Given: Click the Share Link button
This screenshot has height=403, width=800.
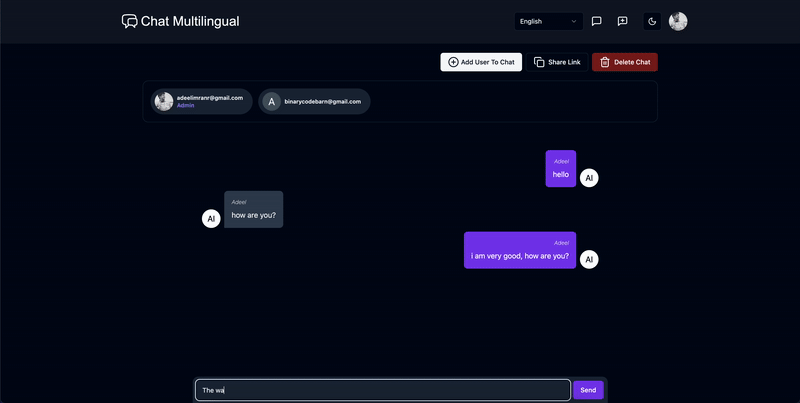Looking at the screenshot, I should pyautogui.click(x=557, y=62).
